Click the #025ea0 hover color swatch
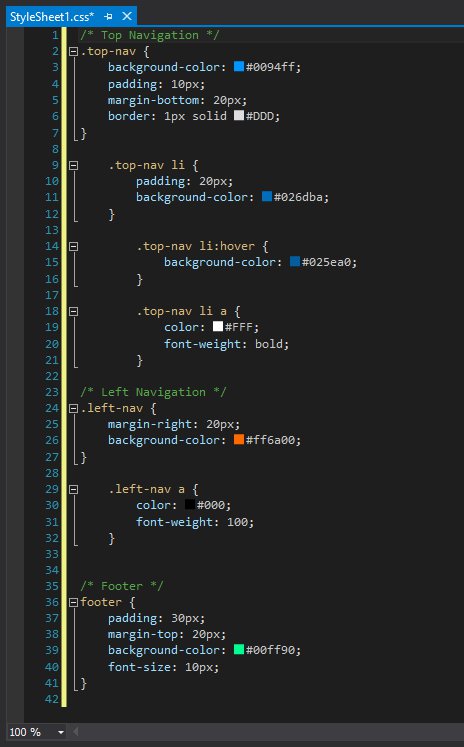 295,261
